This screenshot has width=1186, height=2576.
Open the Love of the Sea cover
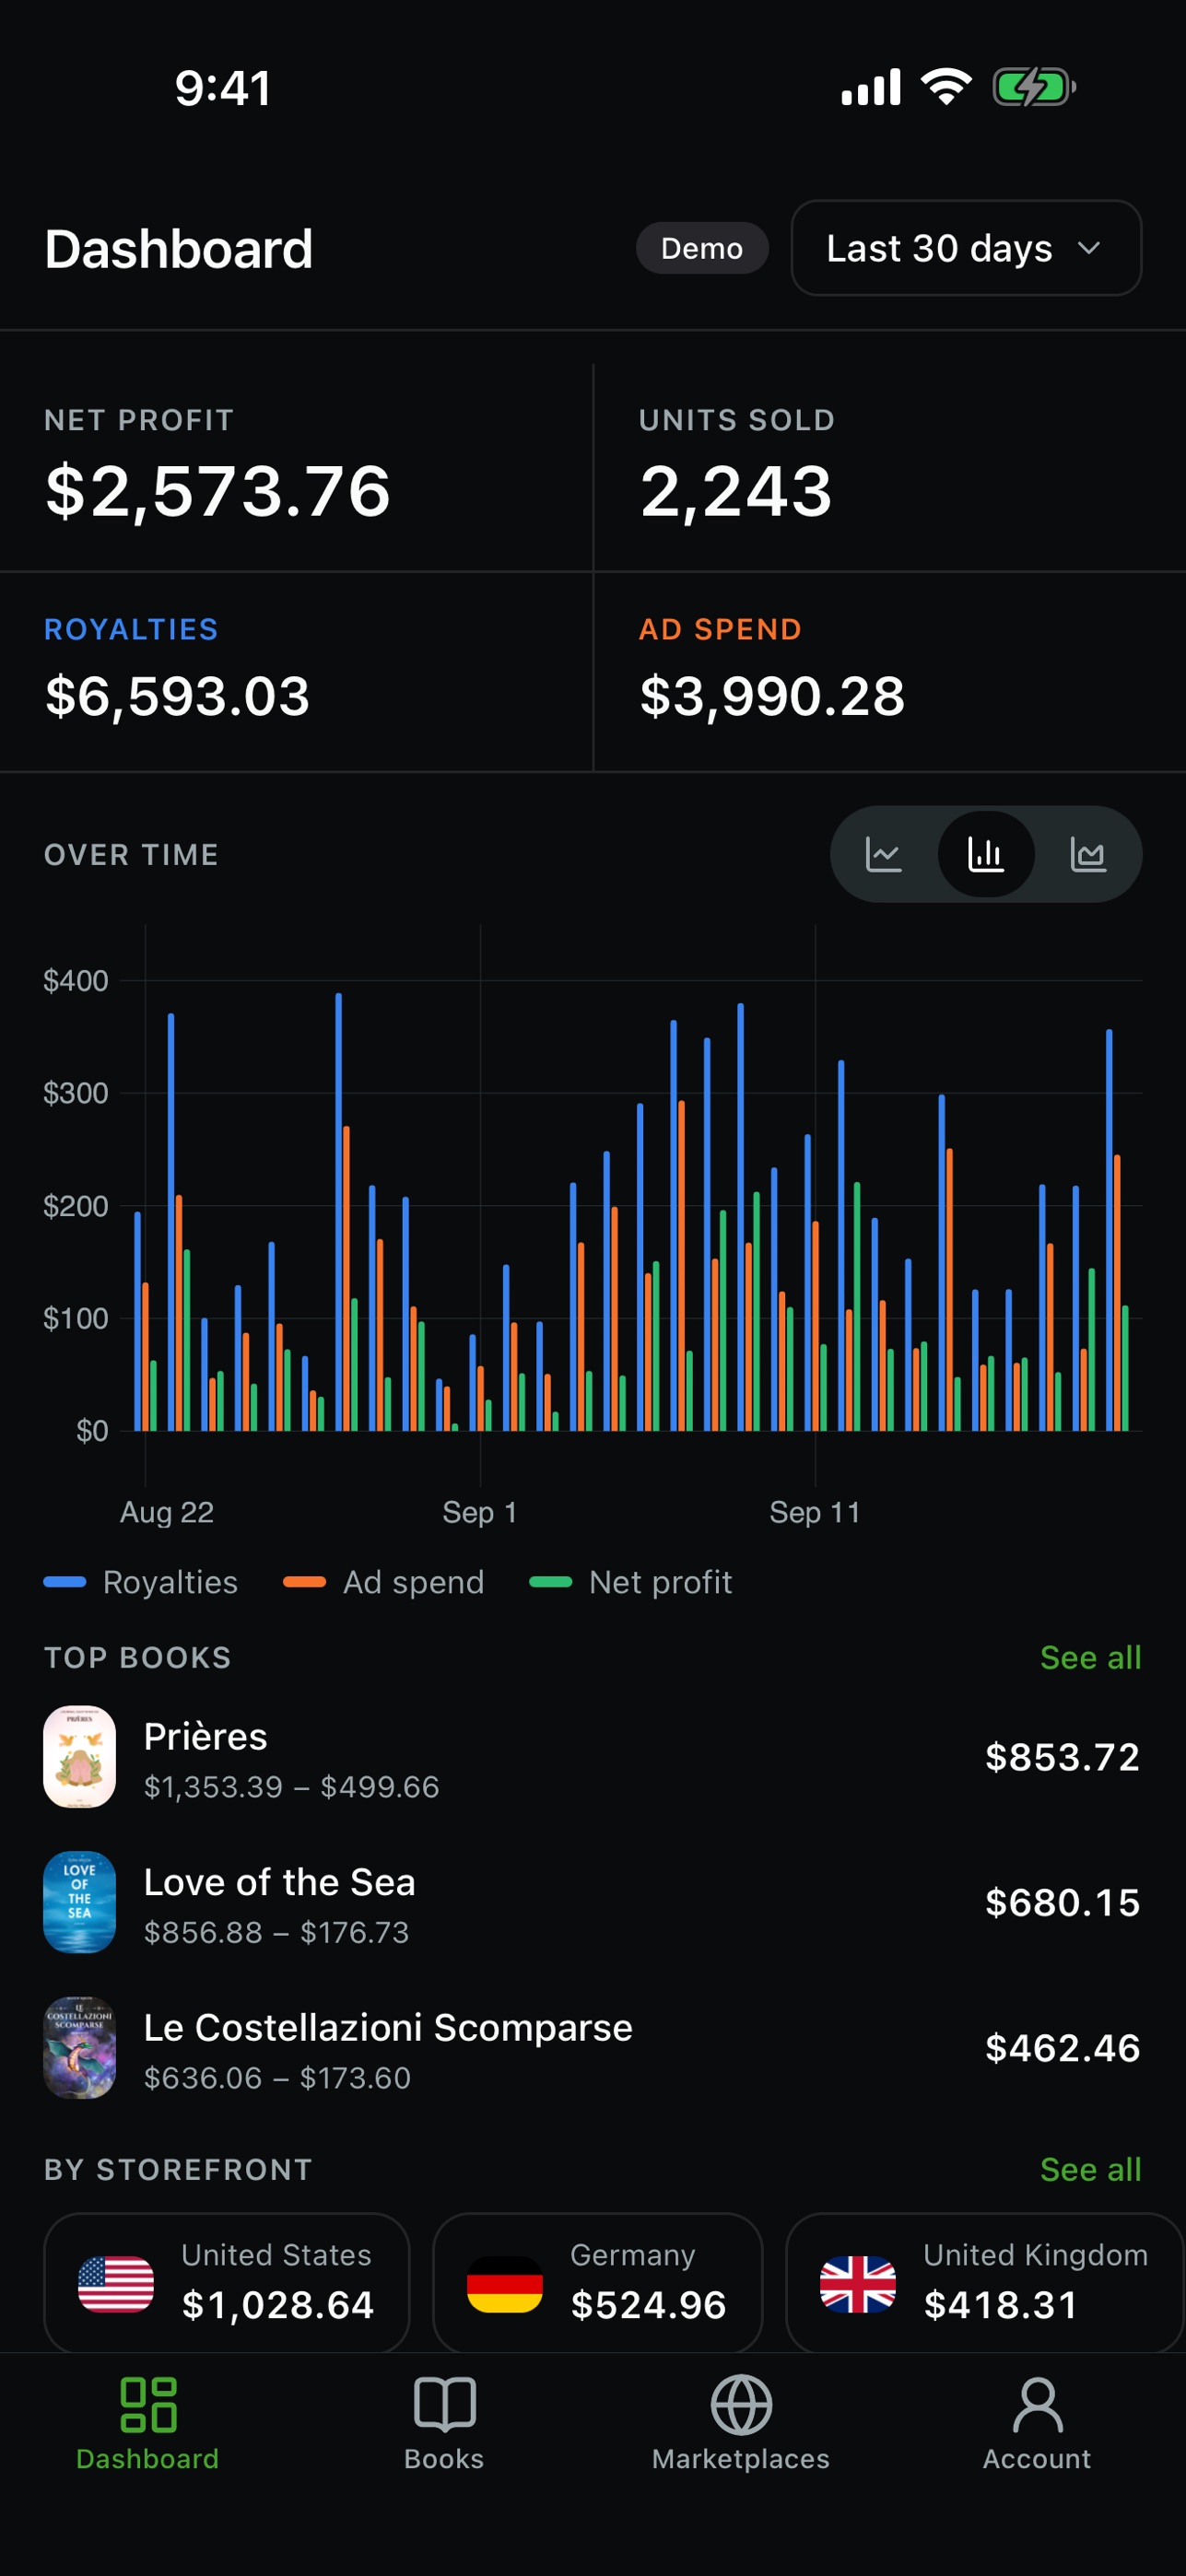coord(80,1902)
